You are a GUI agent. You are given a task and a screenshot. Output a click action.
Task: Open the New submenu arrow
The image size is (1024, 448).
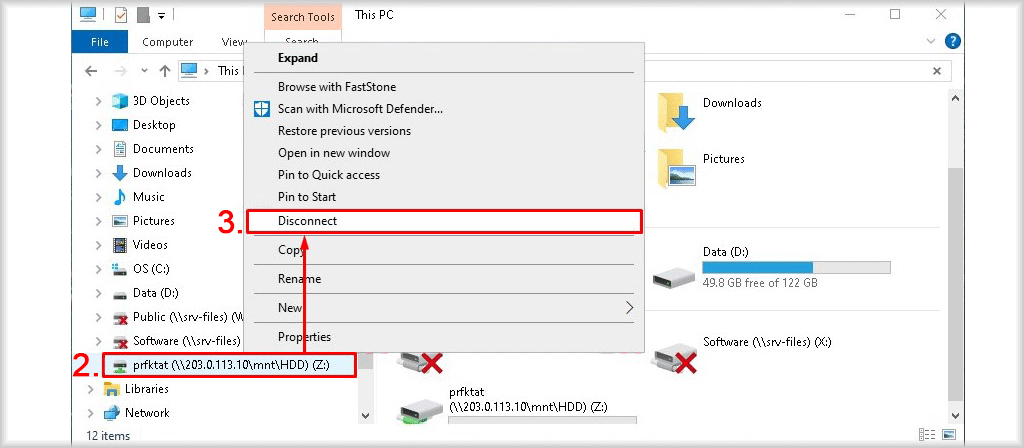629,308
